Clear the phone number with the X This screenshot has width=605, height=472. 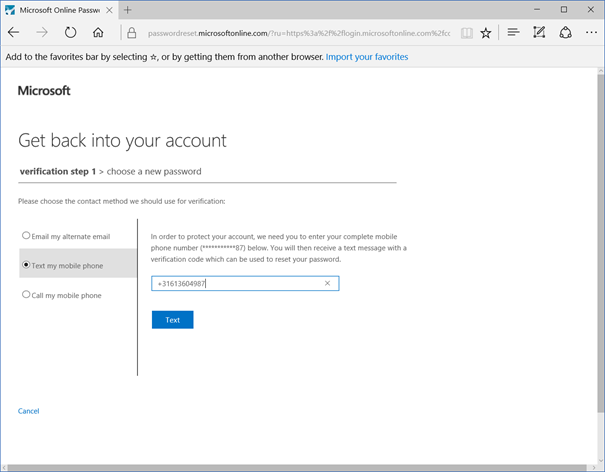(x=328, y=283)
